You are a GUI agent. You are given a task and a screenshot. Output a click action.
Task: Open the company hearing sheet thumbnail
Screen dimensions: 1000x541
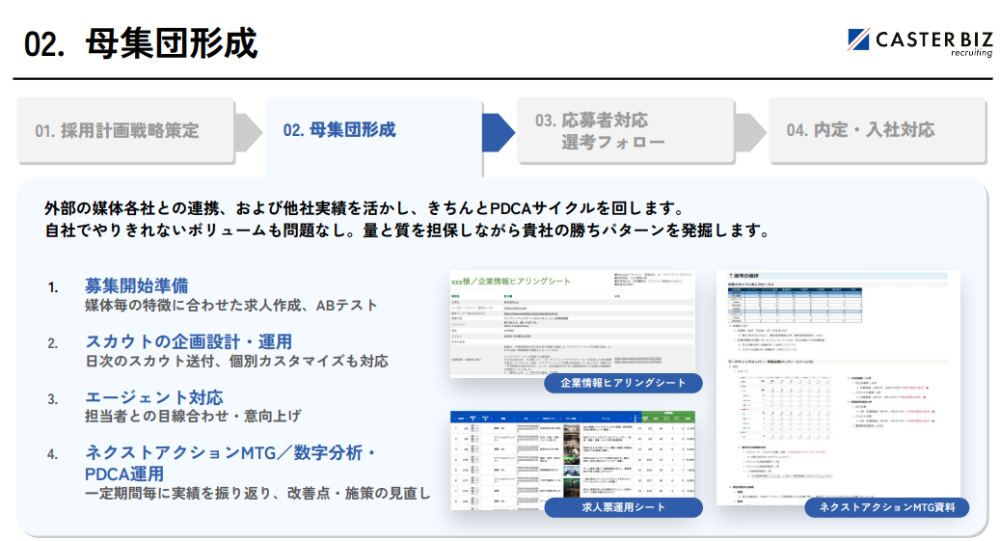[x=572, y=323]
